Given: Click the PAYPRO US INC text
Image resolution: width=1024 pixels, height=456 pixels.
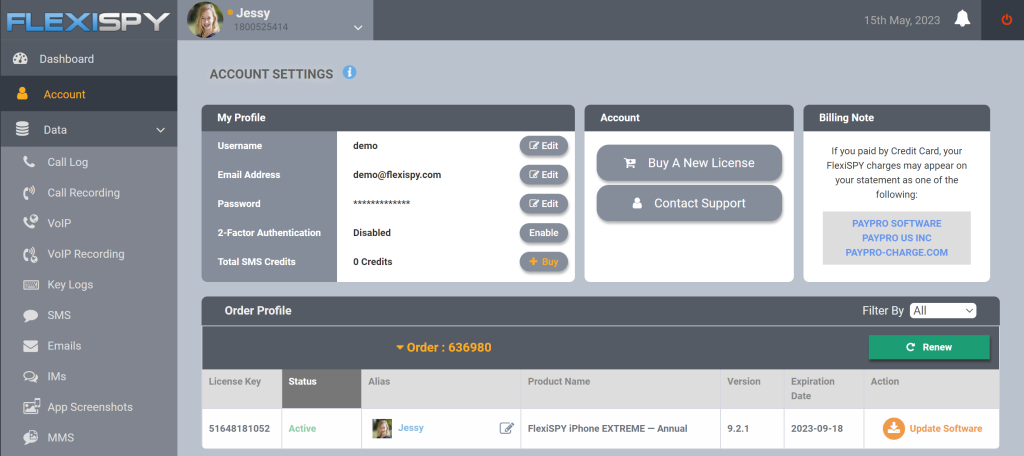Looking at the screenshot, I should [x=897, y=238].
